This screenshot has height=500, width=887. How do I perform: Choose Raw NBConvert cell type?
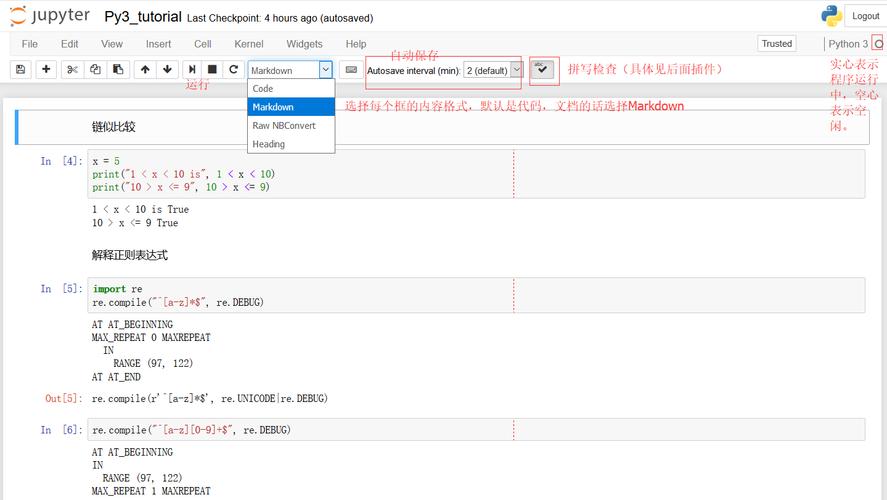[x=291, y=126]
